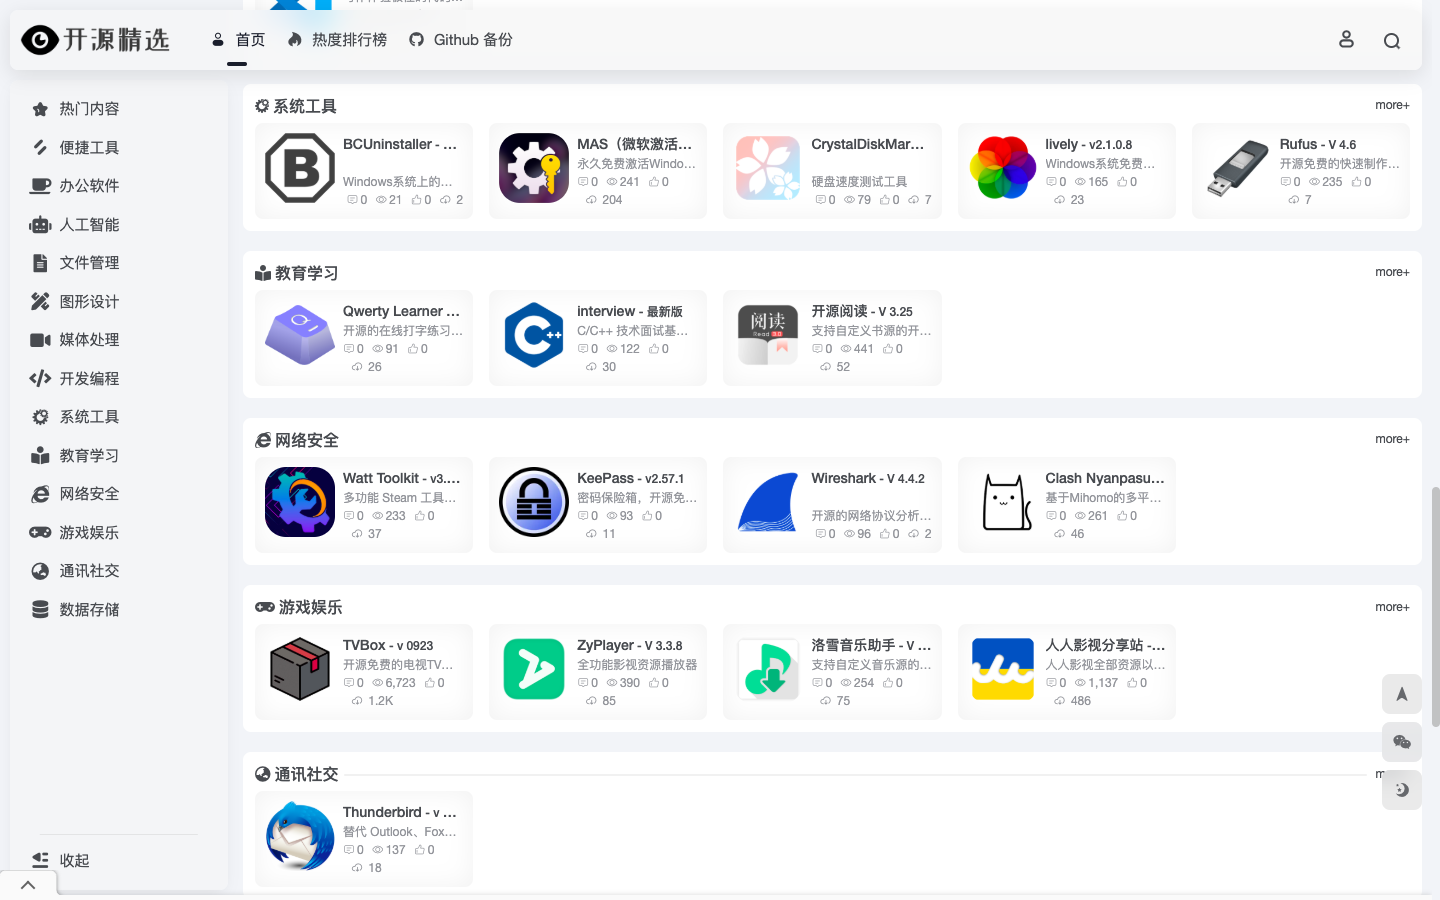Click more+ for 游戏娱乐 section

click(1392, 607)
